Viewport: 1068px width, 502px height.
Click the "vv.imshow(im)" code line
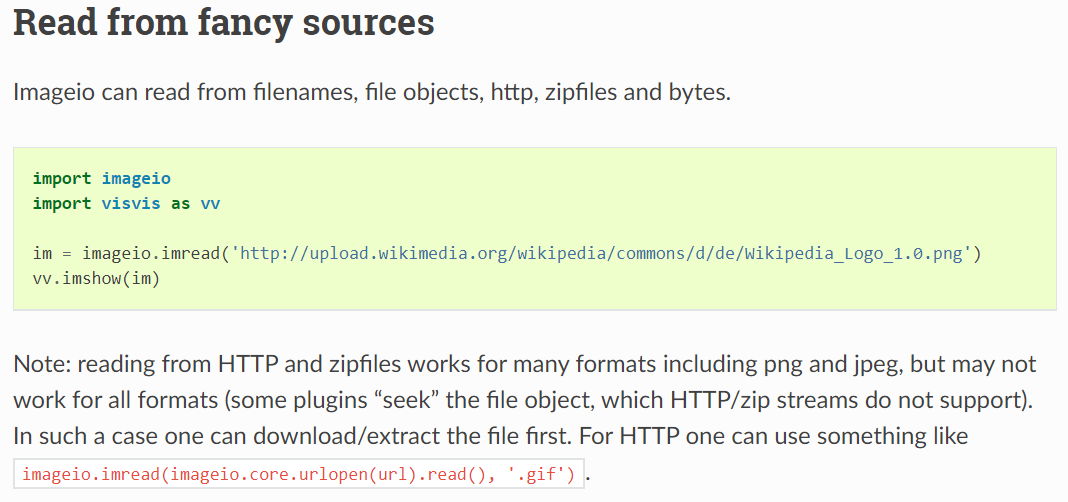96,278
